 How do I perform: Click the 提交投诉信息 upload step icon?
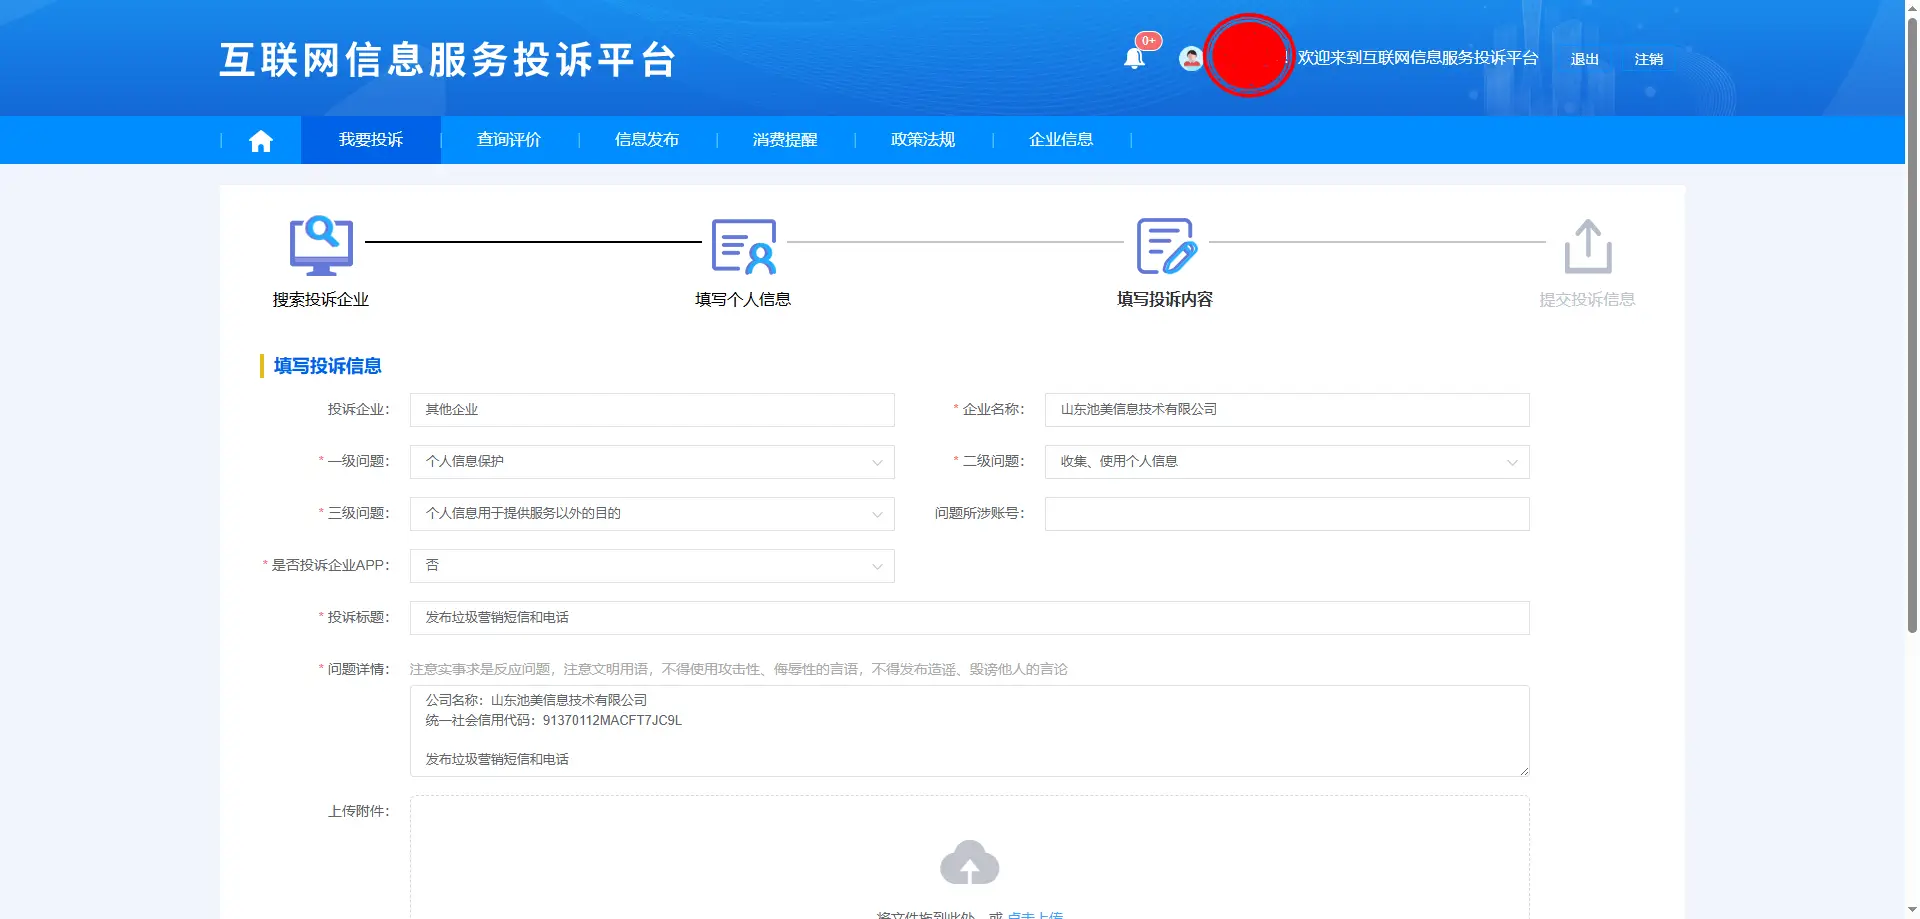1587,246
